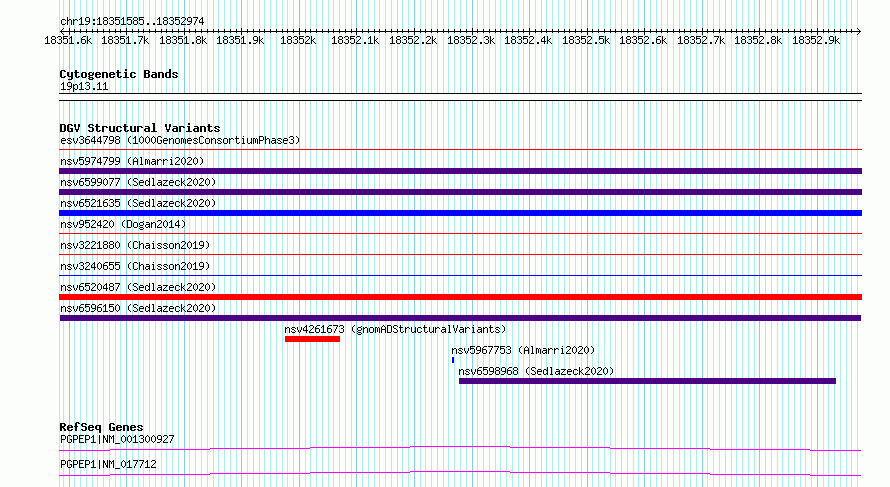Click the thin red line for esv3644798

tap(460, 150)
